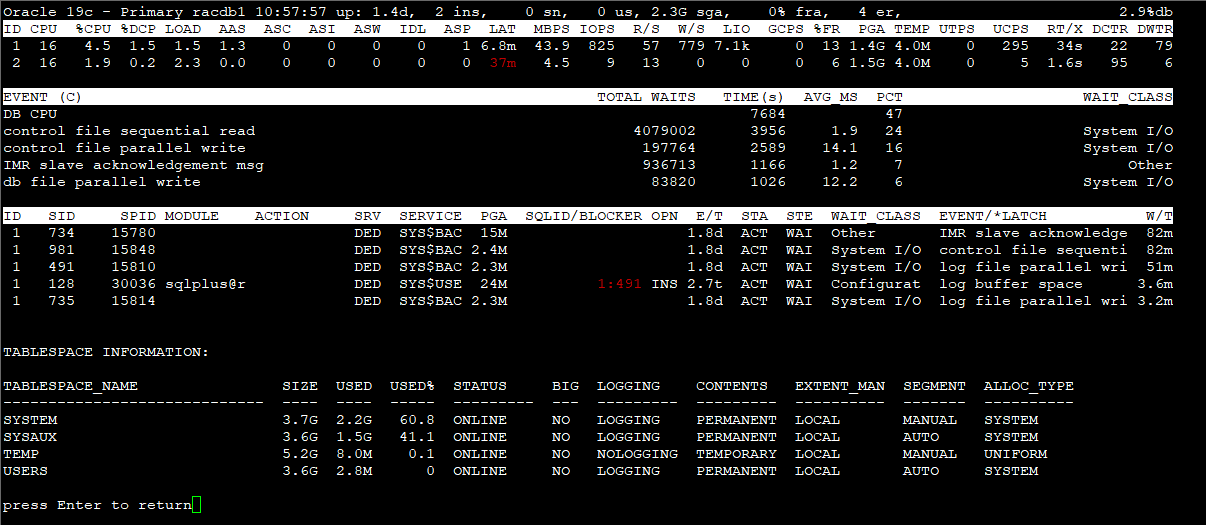1206x525 pixels.
Task: Click the EXTENT_MAN column header
Action: tap(840, 386)
